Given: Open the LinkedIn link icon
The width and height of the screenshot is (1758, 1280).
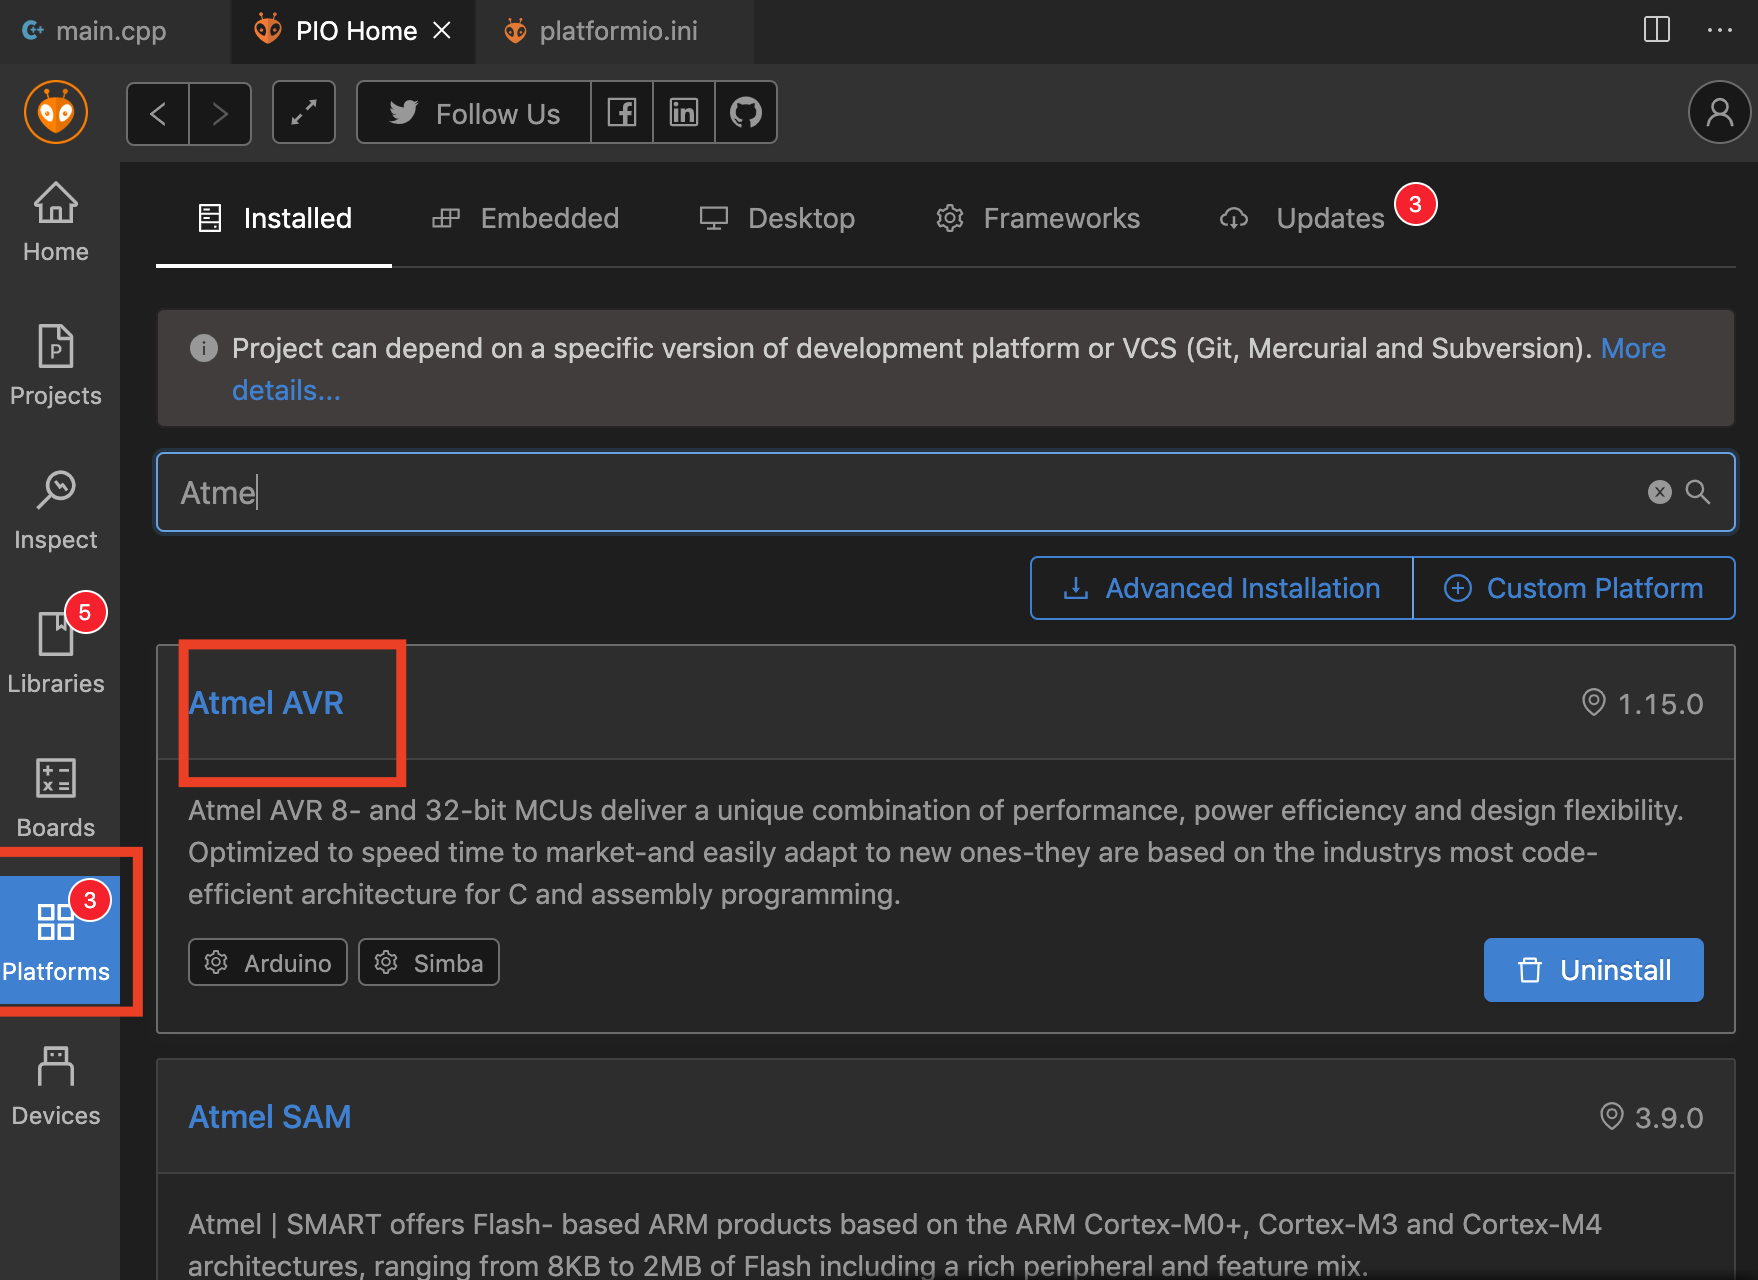Looking at the screenshot, I should point(684,113).
